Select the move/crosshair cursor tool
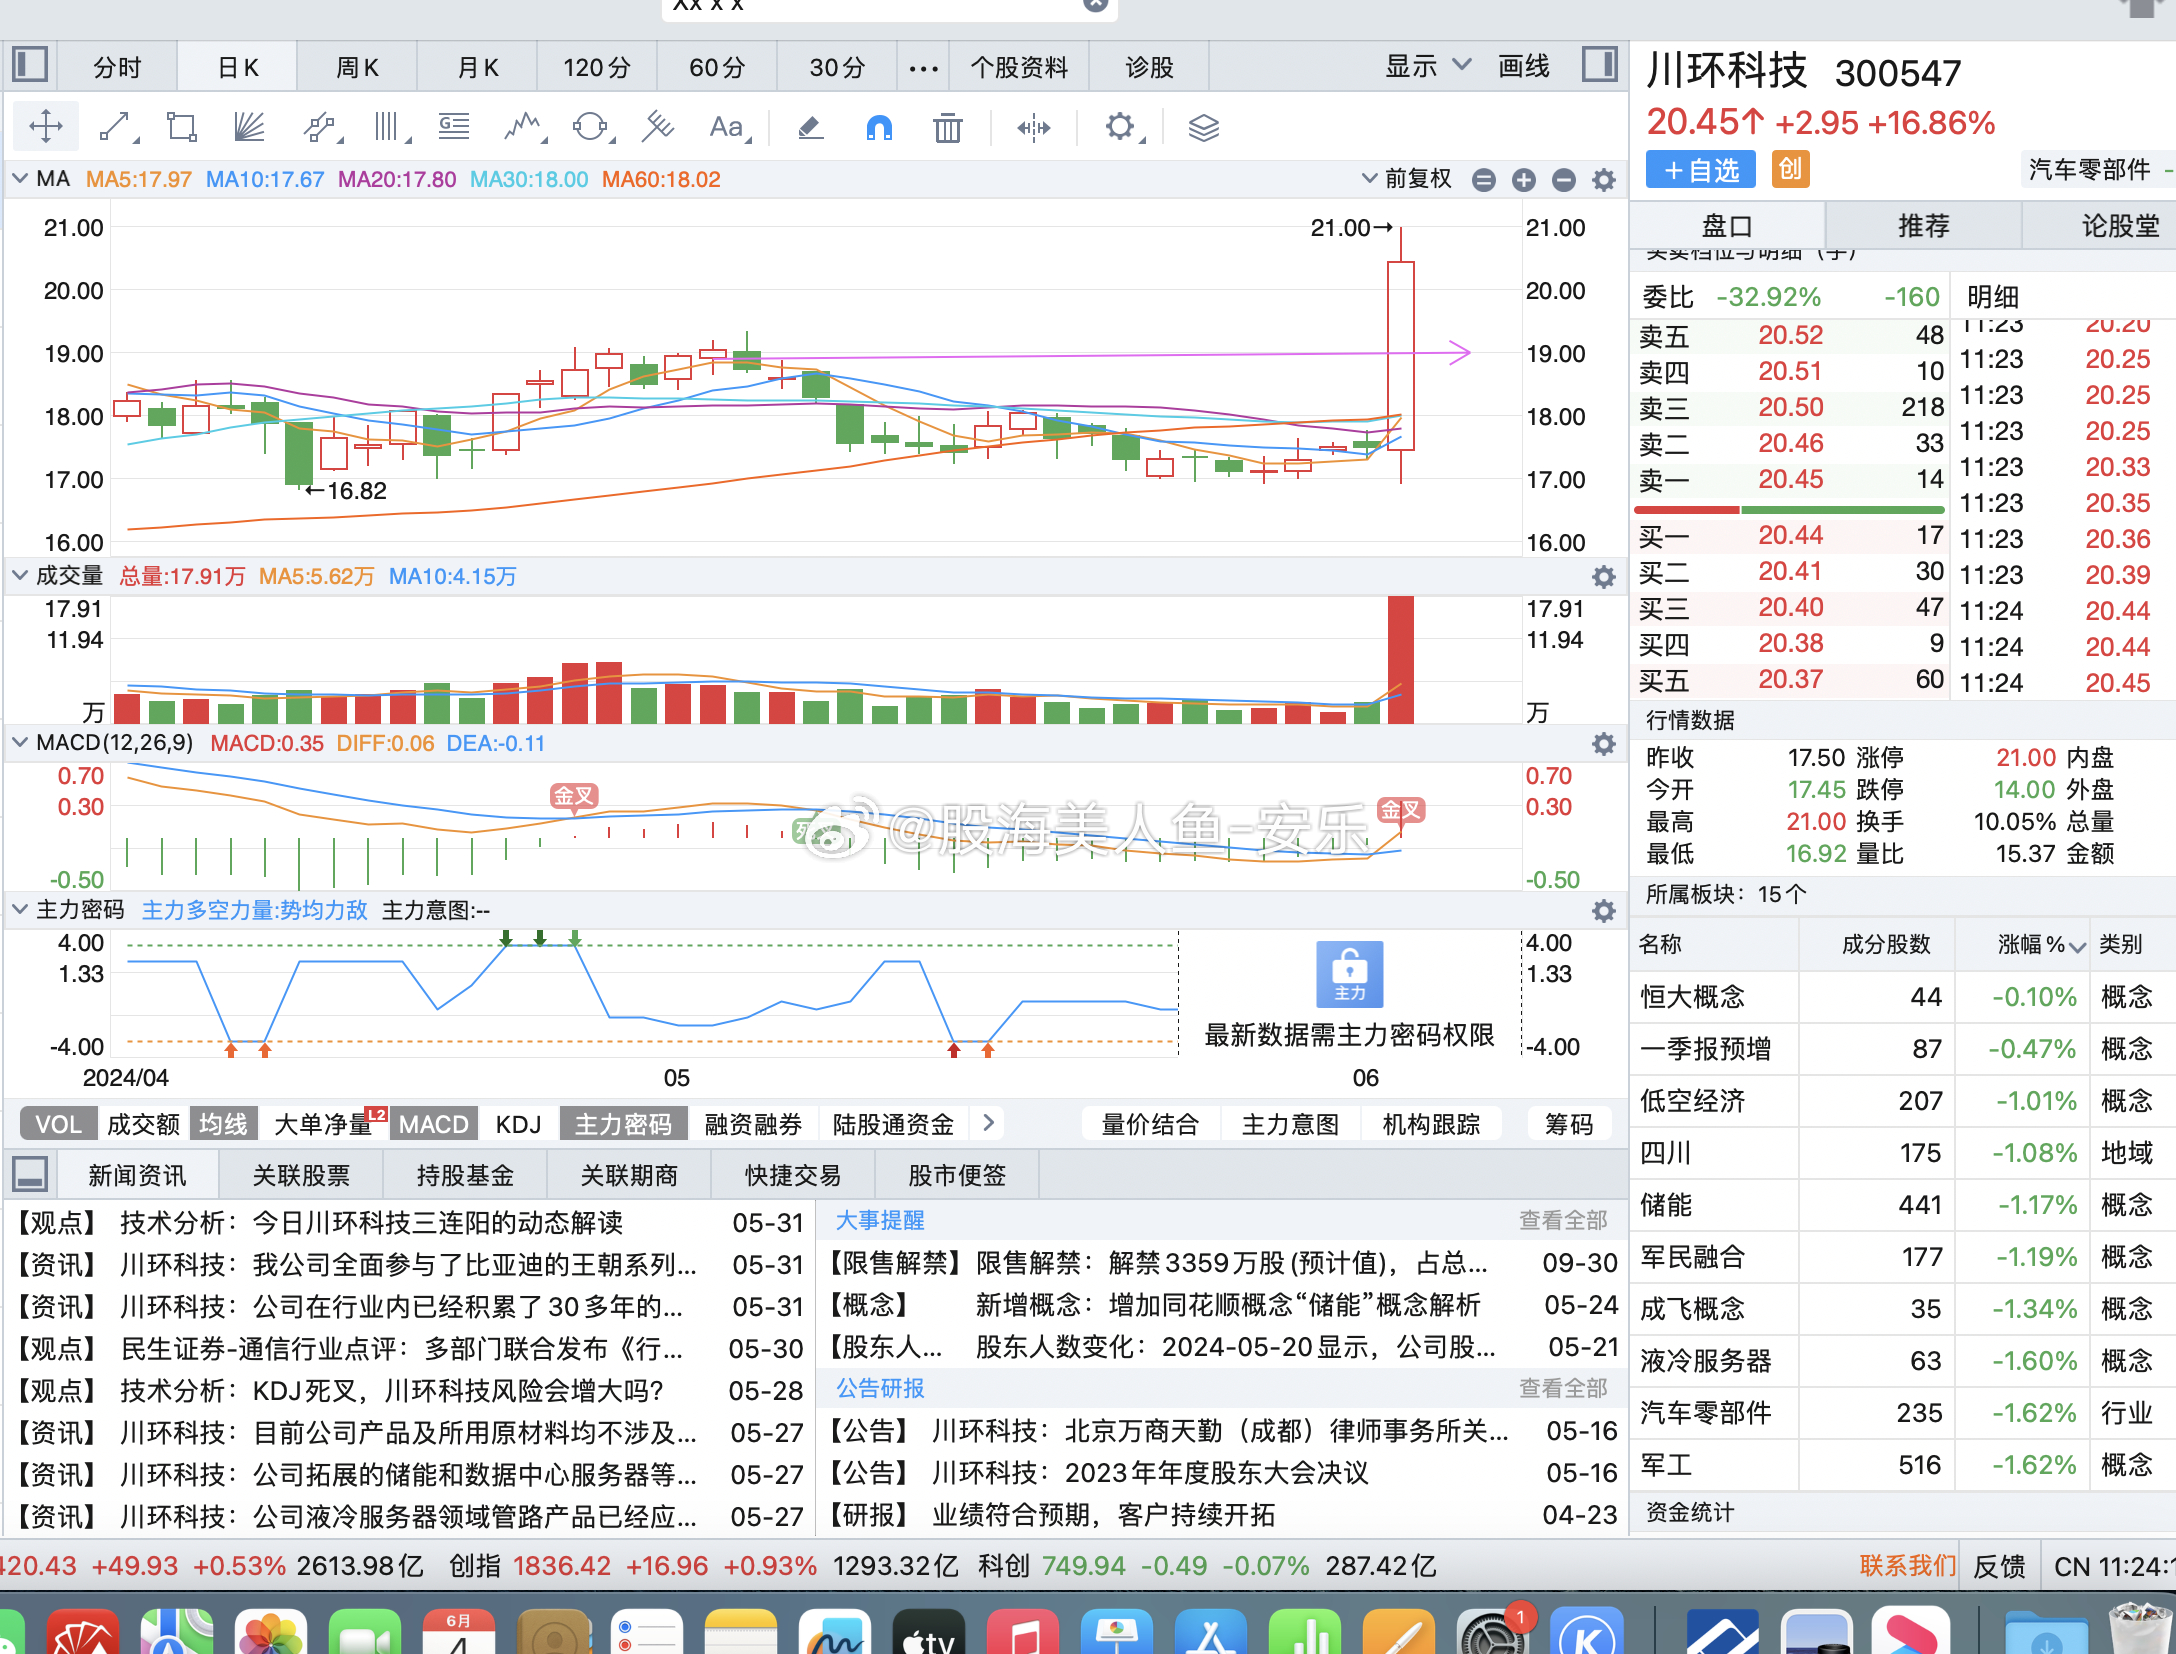Viewport: 2176px width, 1654px height. [46, 127]
